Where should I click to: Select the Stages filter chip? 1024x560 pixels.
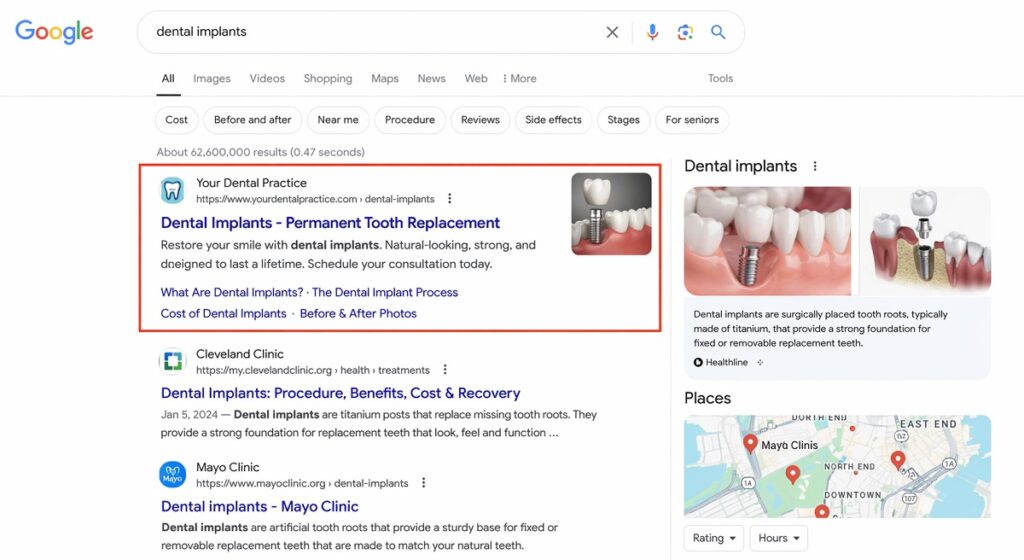[624, 120]
